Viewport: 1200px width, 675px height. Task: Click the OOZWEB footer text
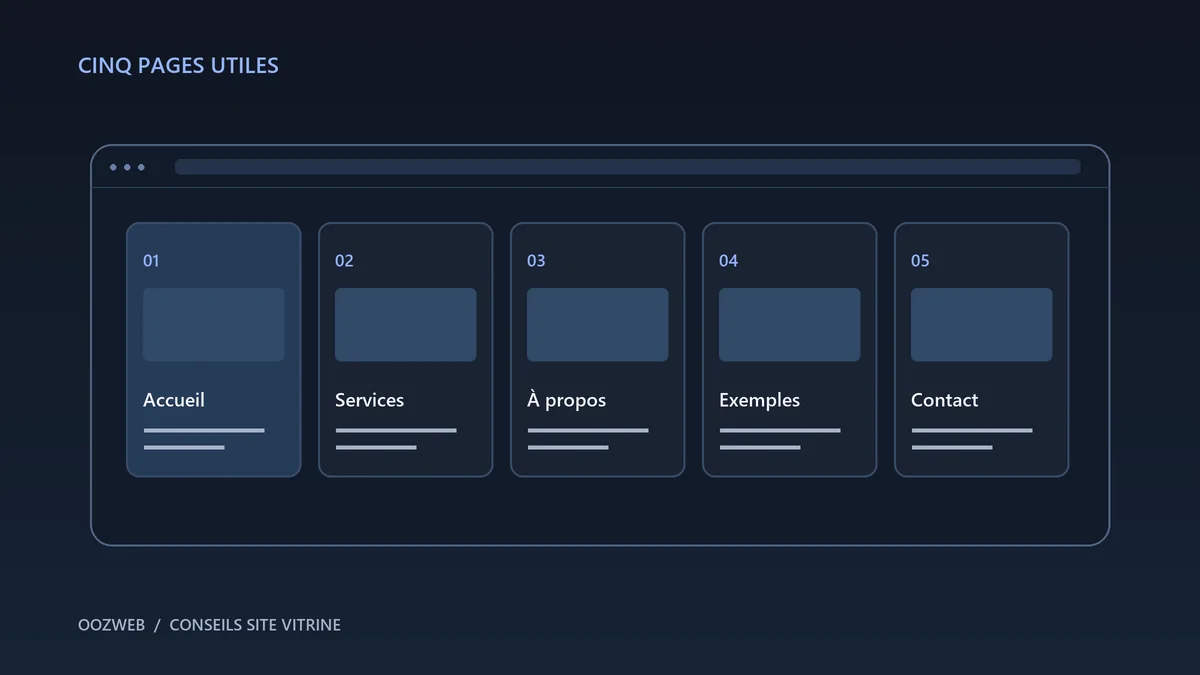point(111,625)
